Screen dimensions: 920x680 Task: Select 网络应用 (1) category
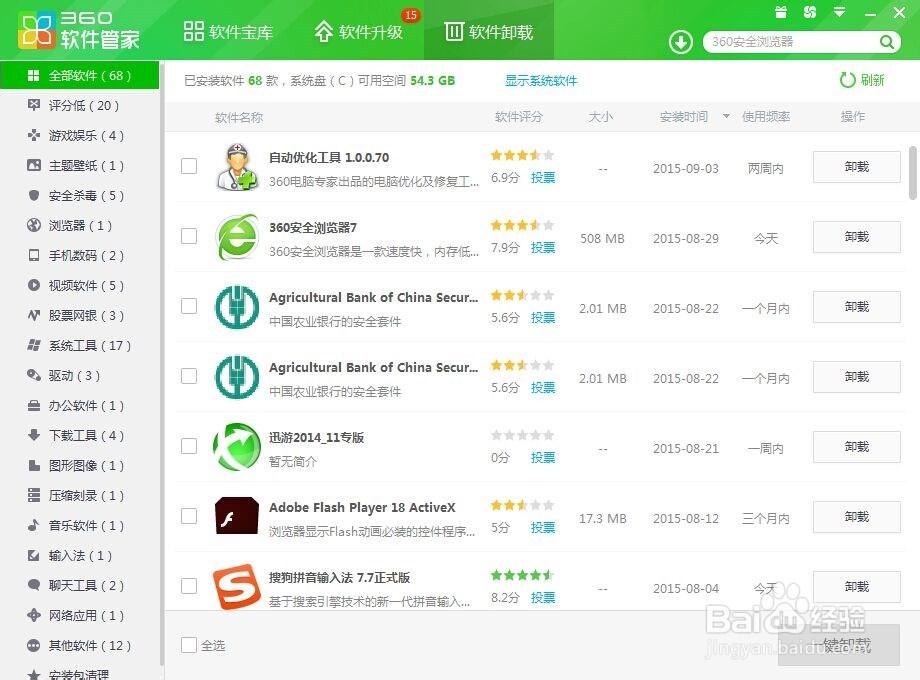pyautogui.click(x=80, y=615)
